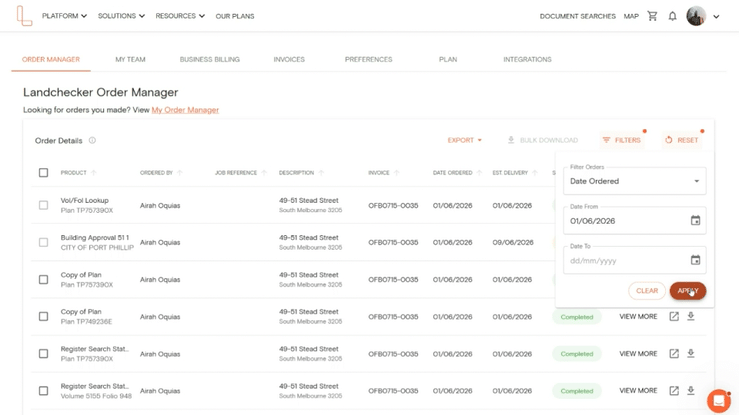View more for Copy of Plan TP749236E
This screenshot has width=739, height=415.
tap(638, 317)
